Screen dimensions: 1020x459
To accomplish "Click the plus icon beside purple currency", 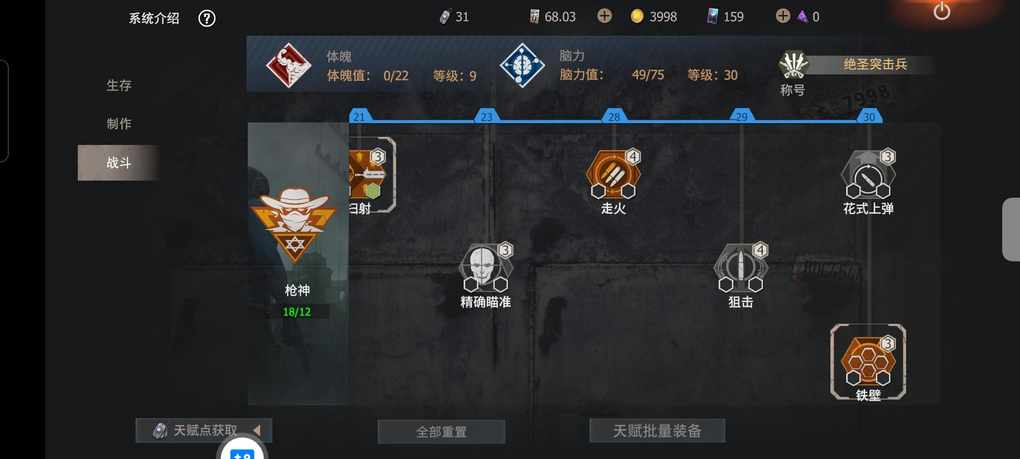I will [x=783, y=16].
